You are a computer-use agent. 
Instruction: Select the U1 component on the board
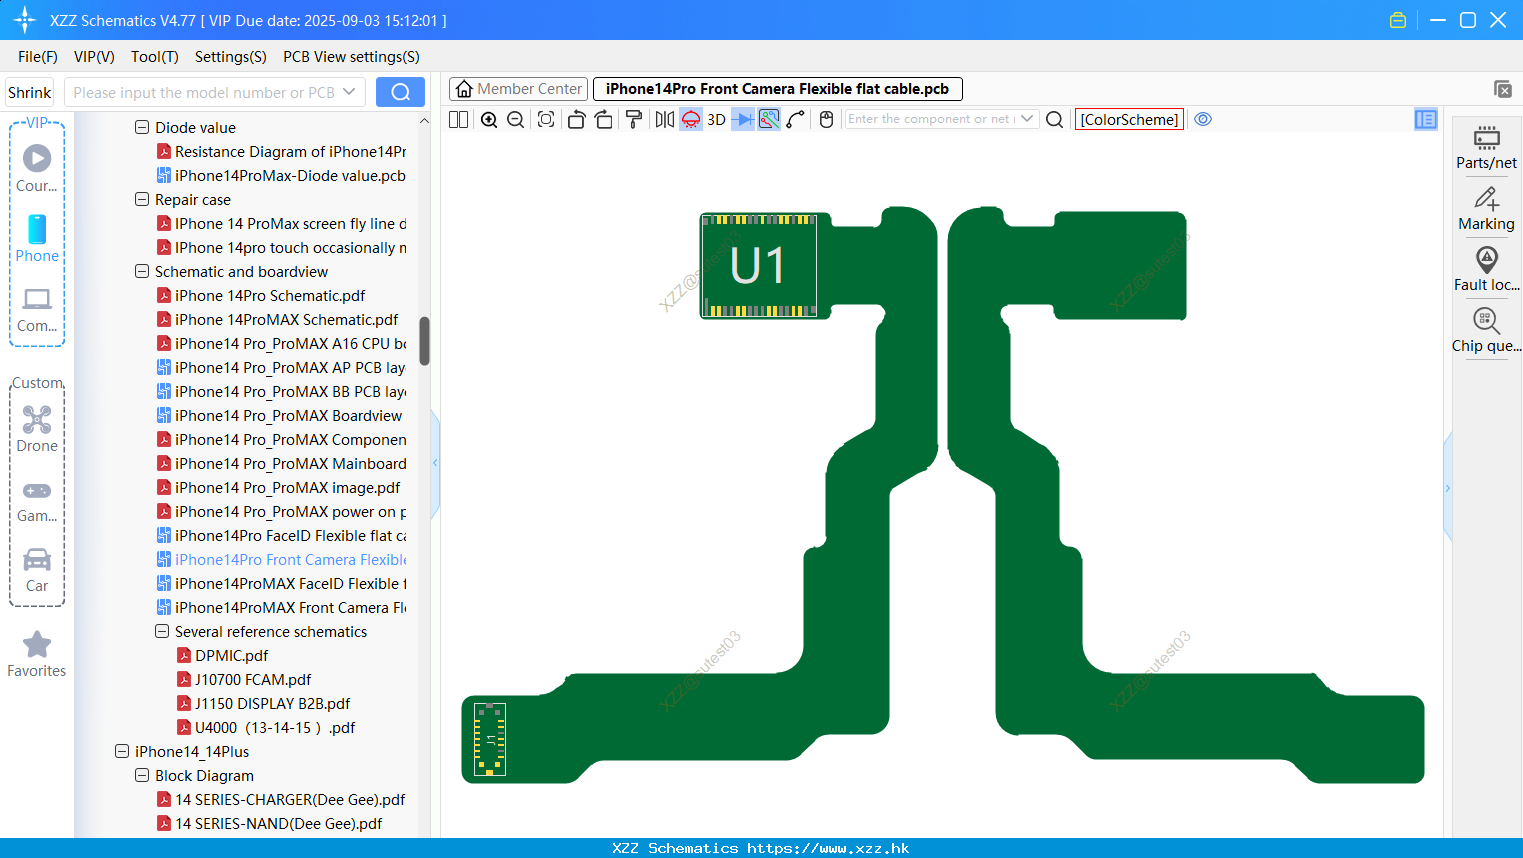pos(758,265)
